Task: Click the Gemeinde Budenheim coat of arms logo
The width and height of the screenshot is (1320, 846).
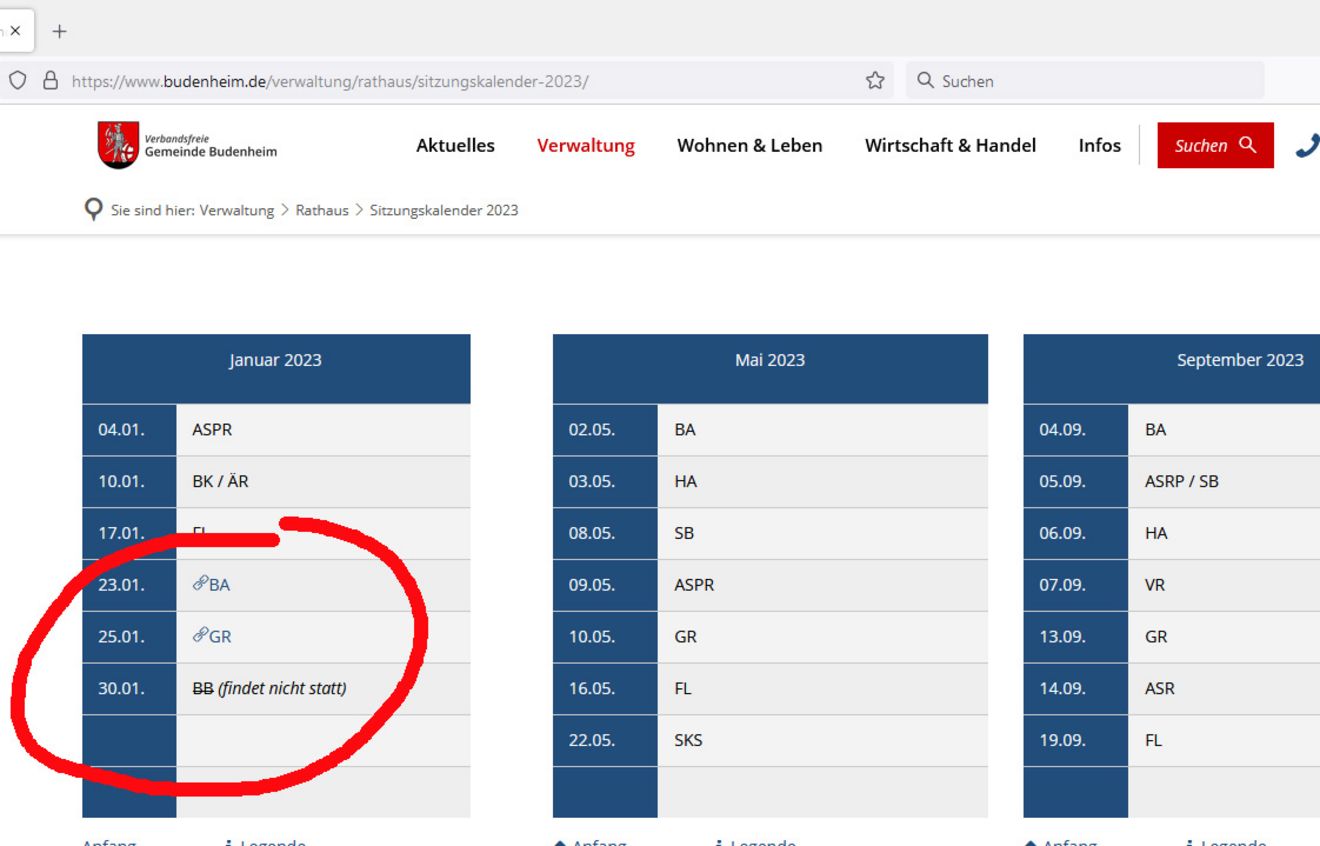Action: pyautogui.click(x=118, y=145)
